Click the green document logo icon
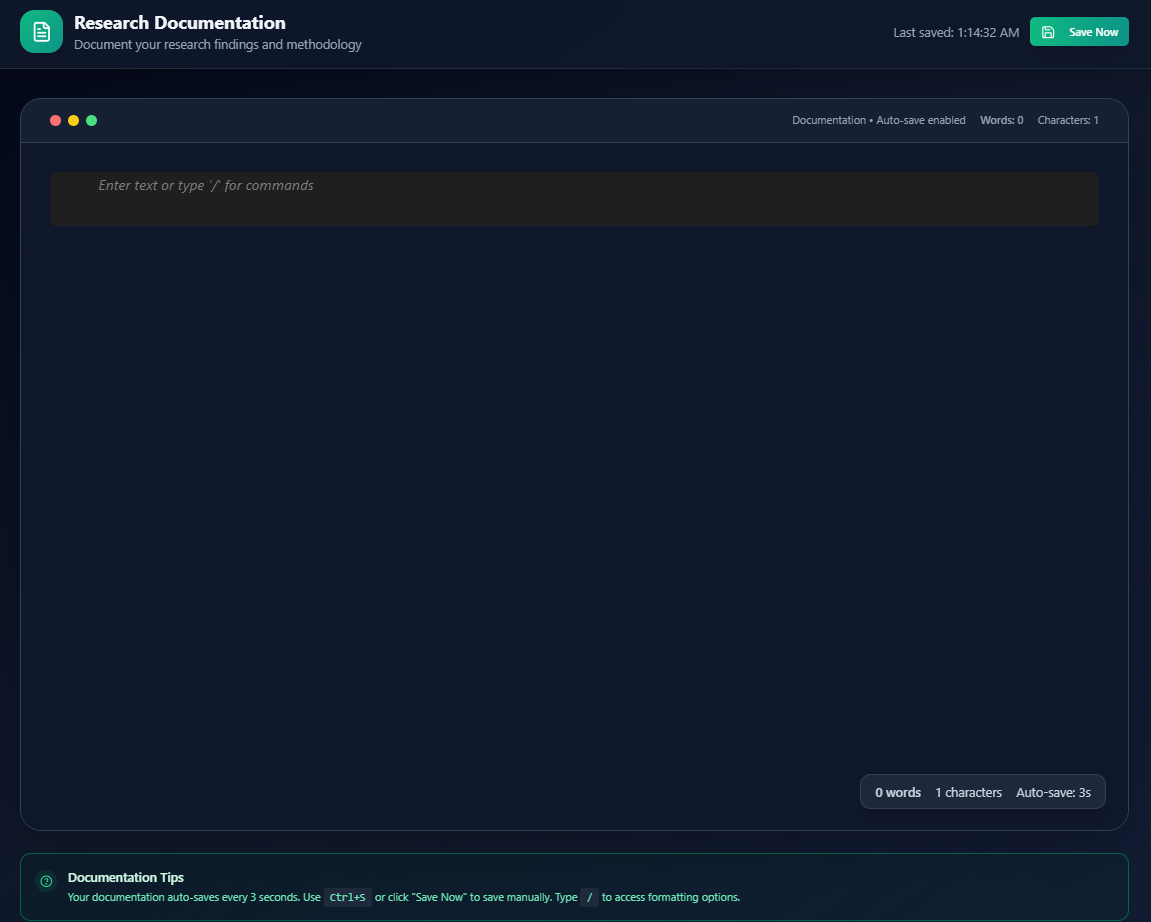The height and width of the screenshot is (922, 1151). tap(41, 32)
